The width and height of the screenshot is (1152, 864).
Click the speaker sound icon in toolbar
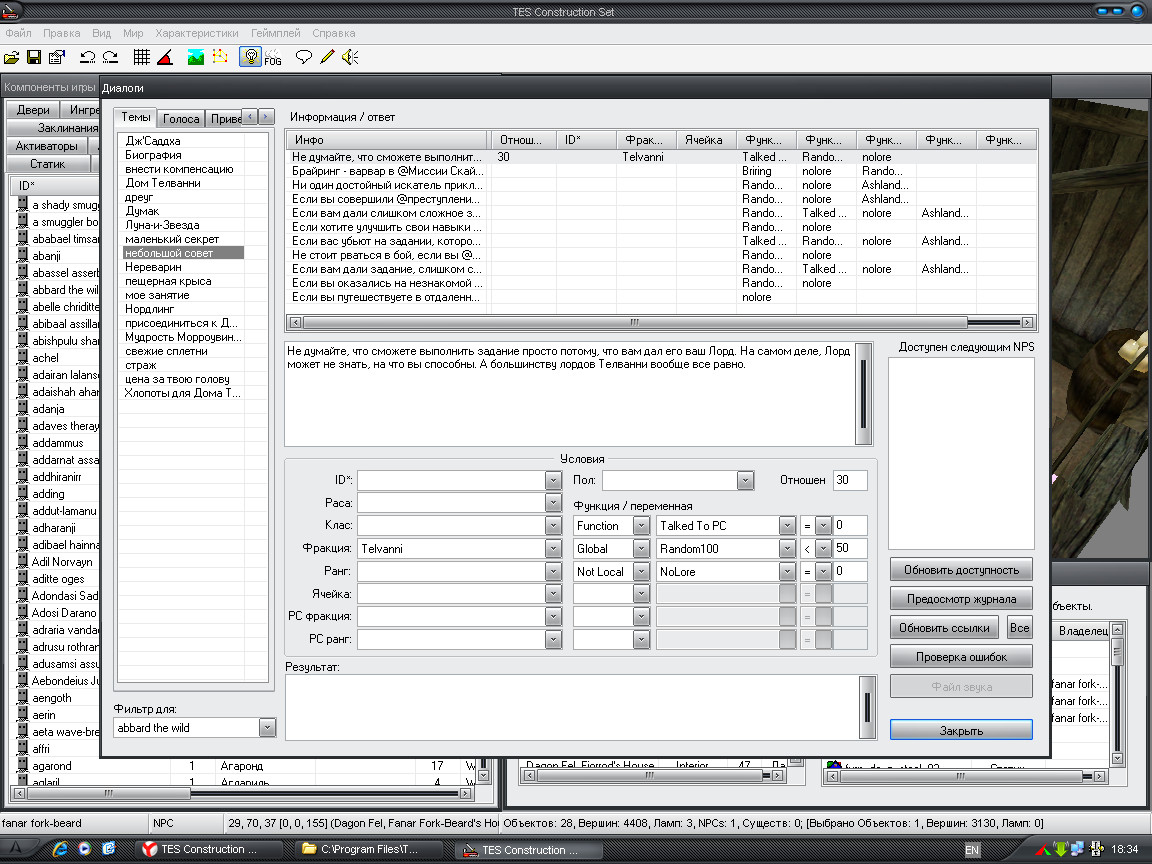[349, 57]
